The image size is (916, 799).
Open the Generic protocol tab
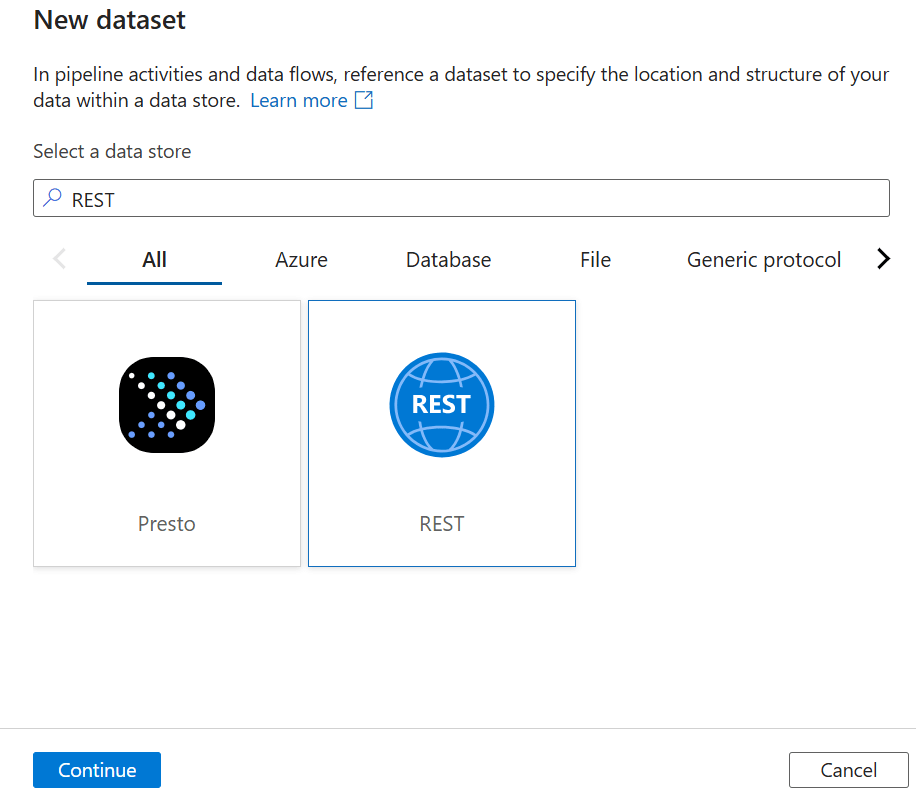pyautogui.click(x=764, y=260)
